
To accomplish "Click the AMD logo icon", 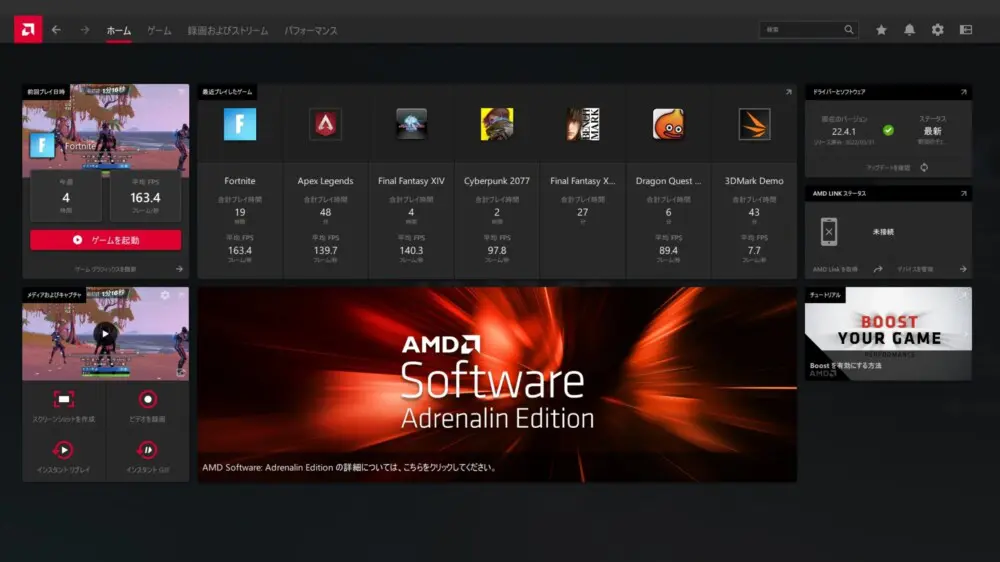I will (x=28, y=29).
